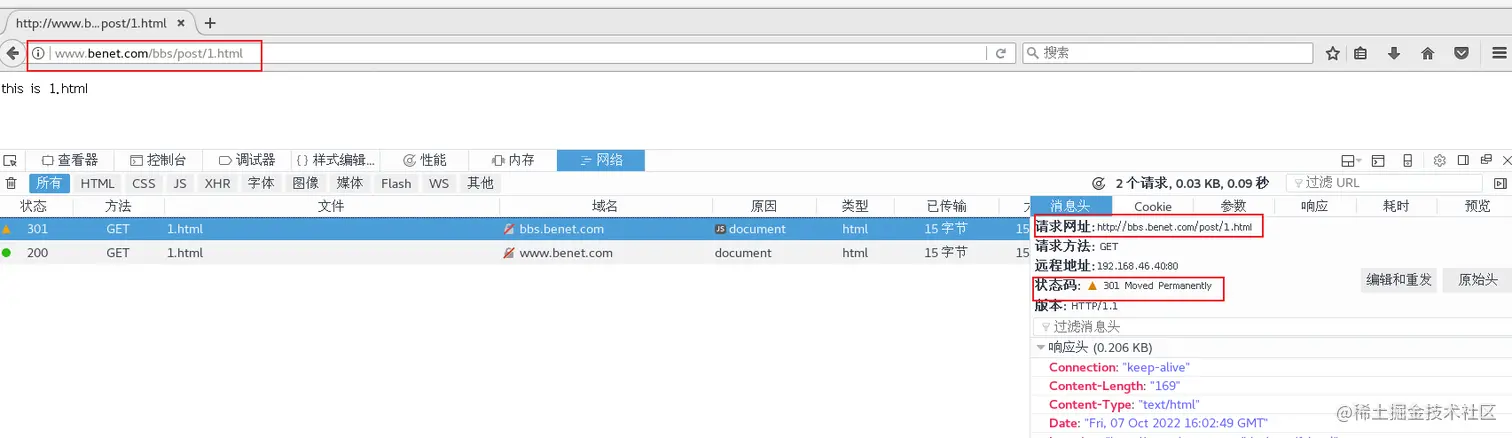Image resolution: width=1512 pixels, height=438 pixels.
Task: Open the 参数 details tab
Action: tap(1234, 206)
